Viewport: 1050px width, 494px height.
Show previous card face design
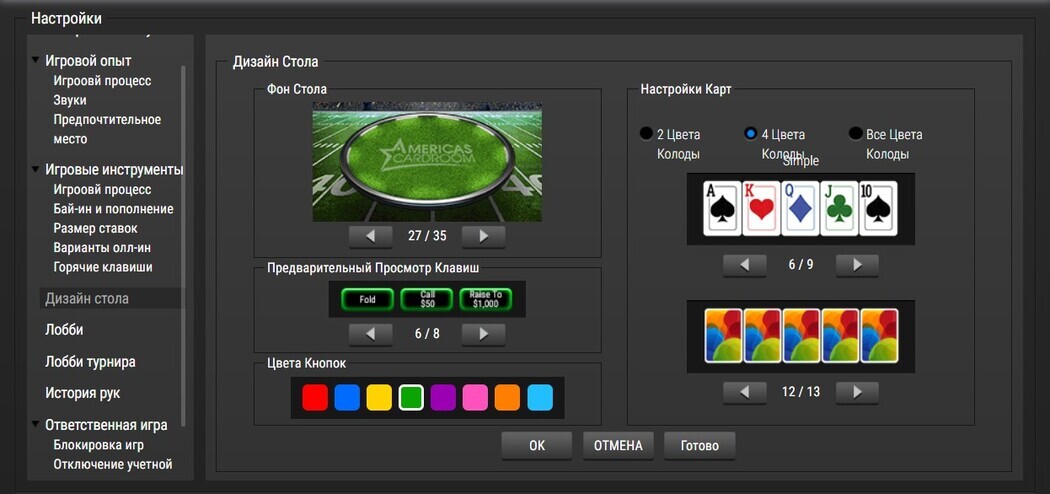click(x=744, y=265)
